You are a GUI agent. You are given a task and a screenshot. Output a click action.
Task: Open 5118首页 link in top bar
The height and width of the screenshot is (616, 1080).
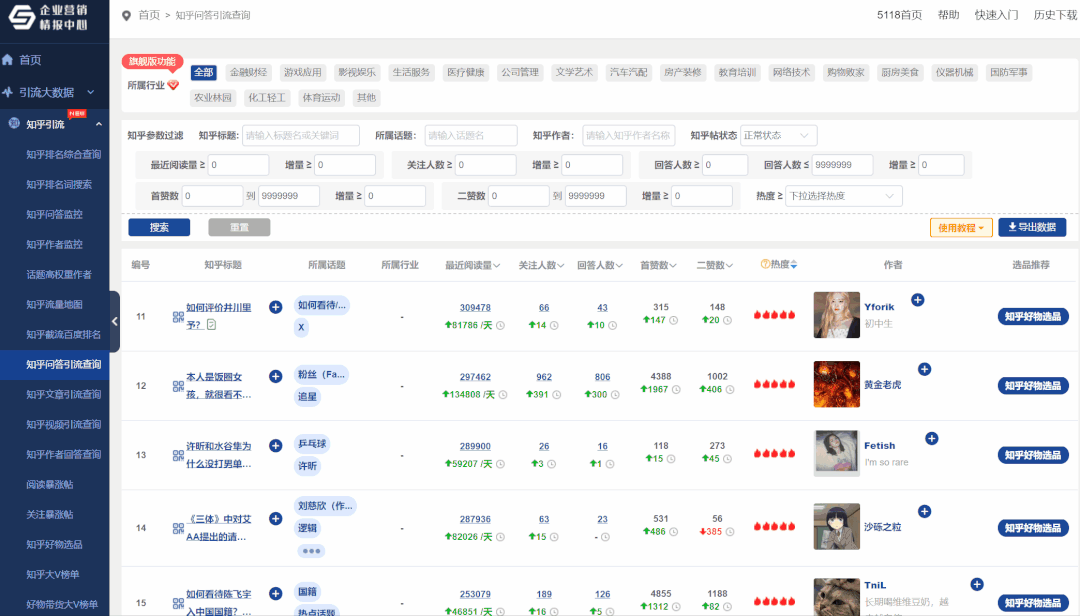coord(899,15)
